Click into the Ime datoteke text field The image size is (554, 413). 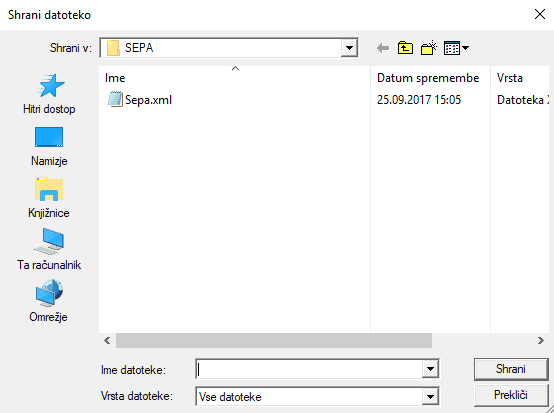tap(309, 369)
